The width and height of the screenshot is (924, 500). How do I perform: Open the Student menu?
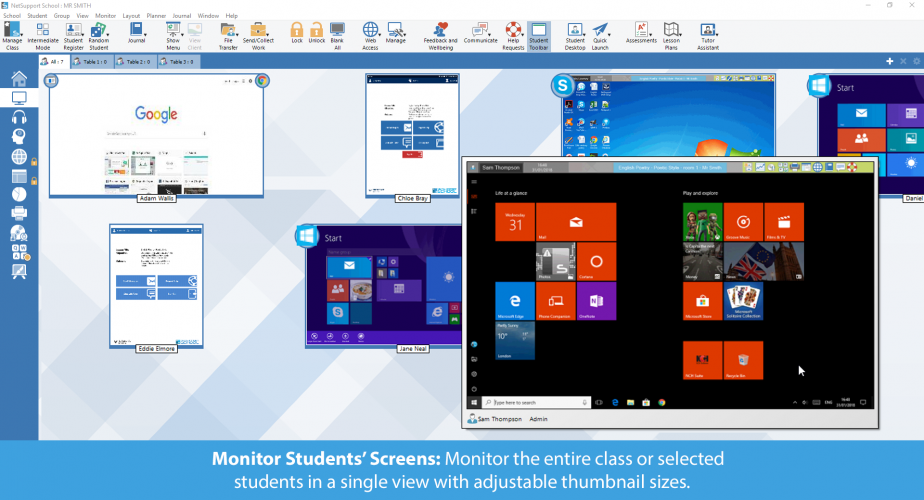pos(37,16)
